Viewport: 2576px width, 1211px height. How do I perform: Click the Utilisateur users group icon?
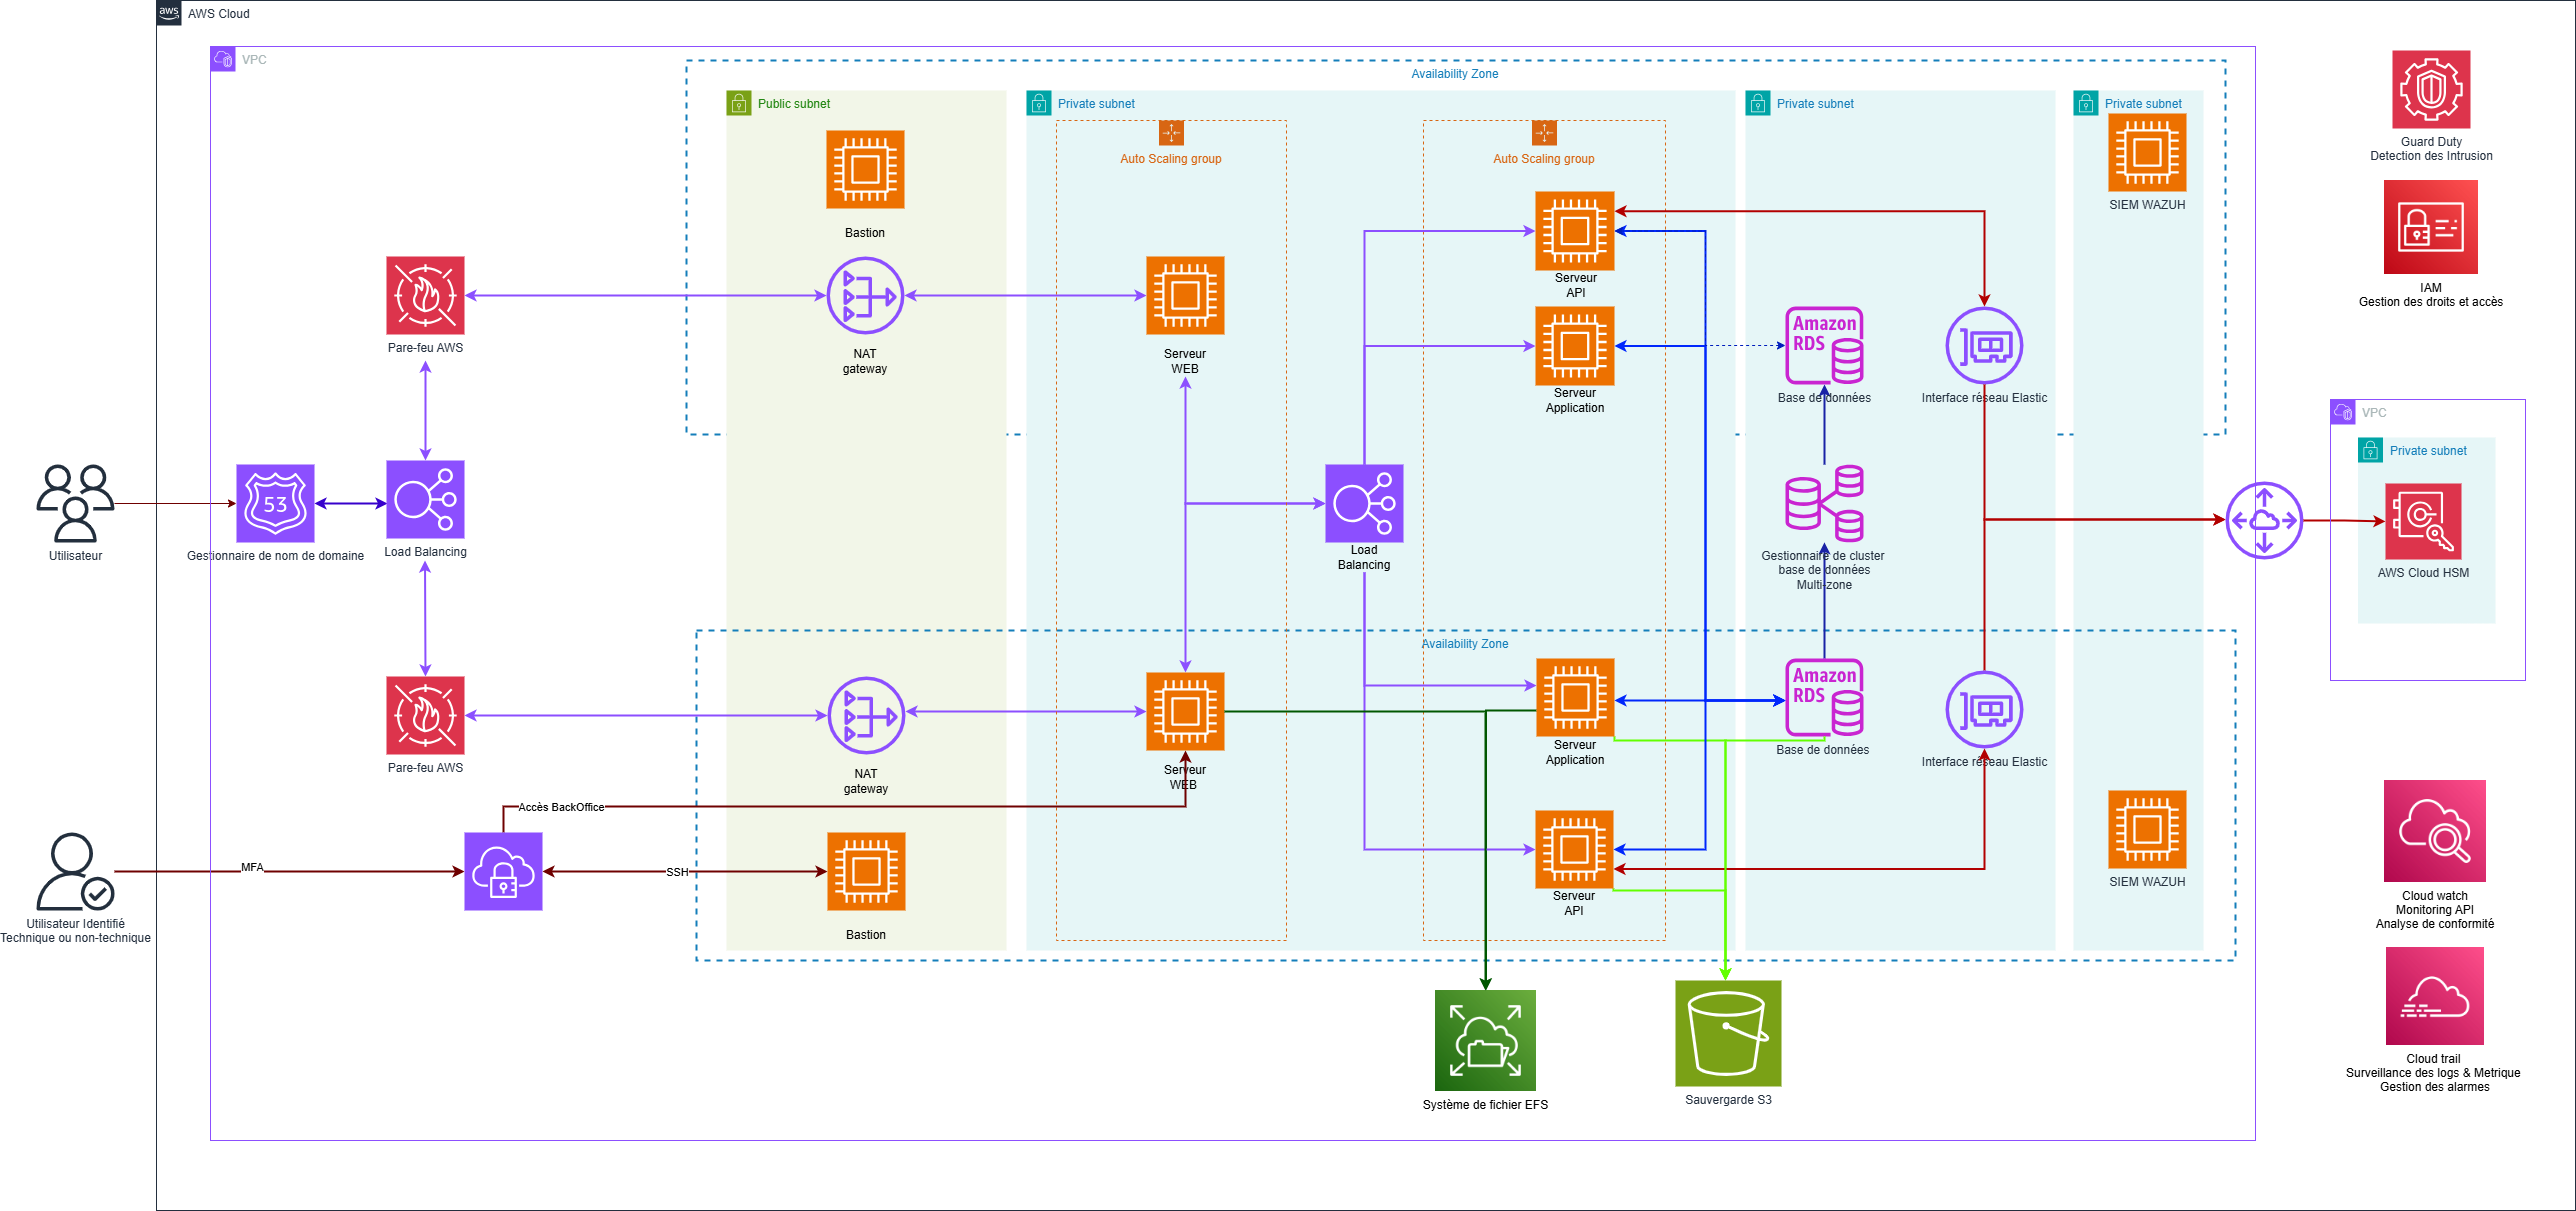75,503
